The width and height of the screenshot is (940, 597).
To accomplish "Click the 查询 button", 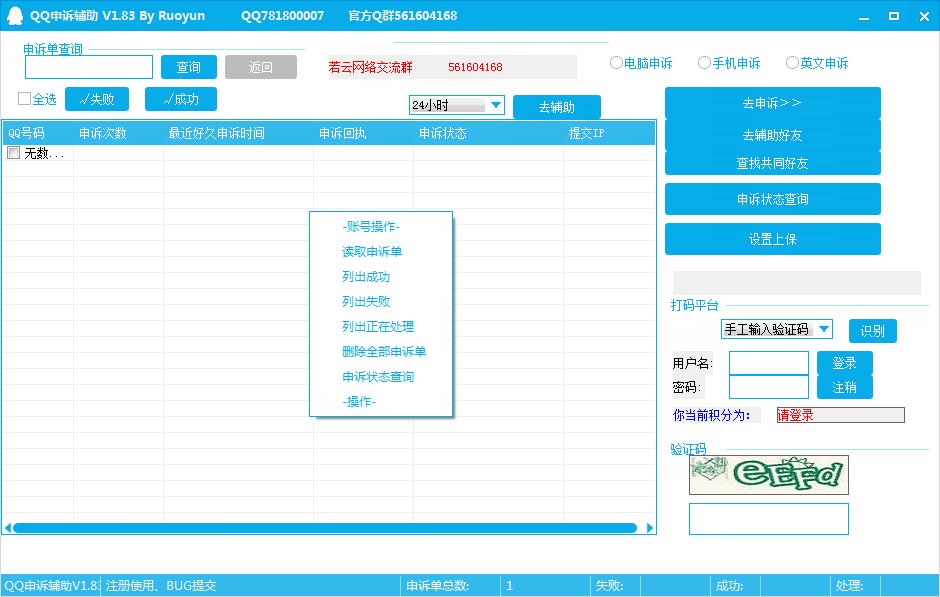I will pyautogui.click(x=189, y=67).
